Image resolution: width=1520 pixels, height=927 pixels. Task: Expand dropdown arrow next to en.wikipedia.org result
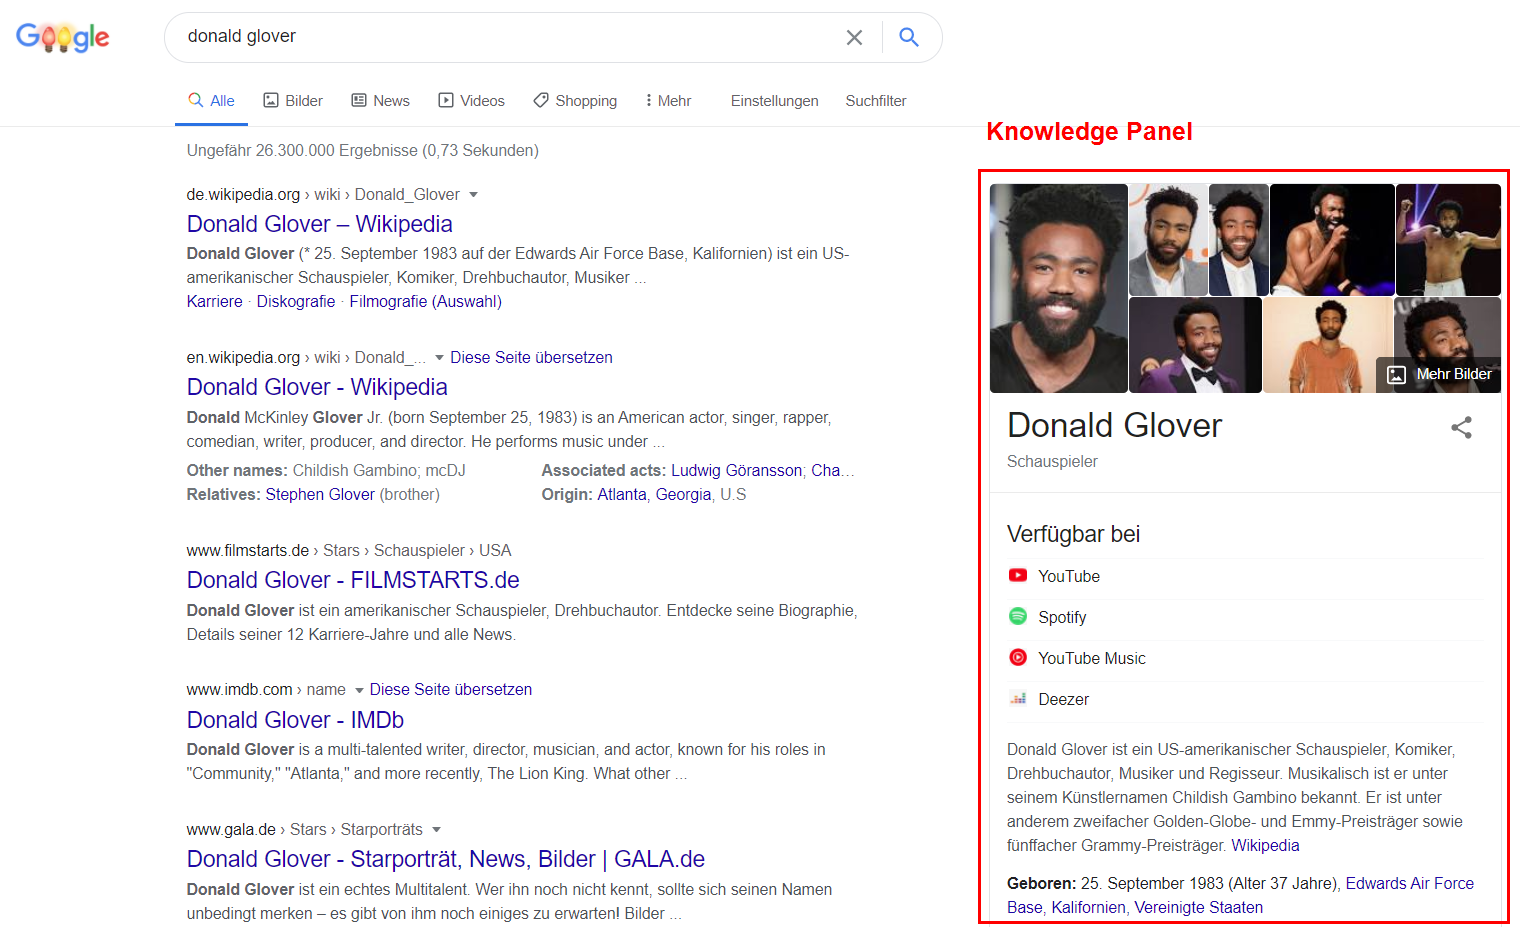(439, 358)
